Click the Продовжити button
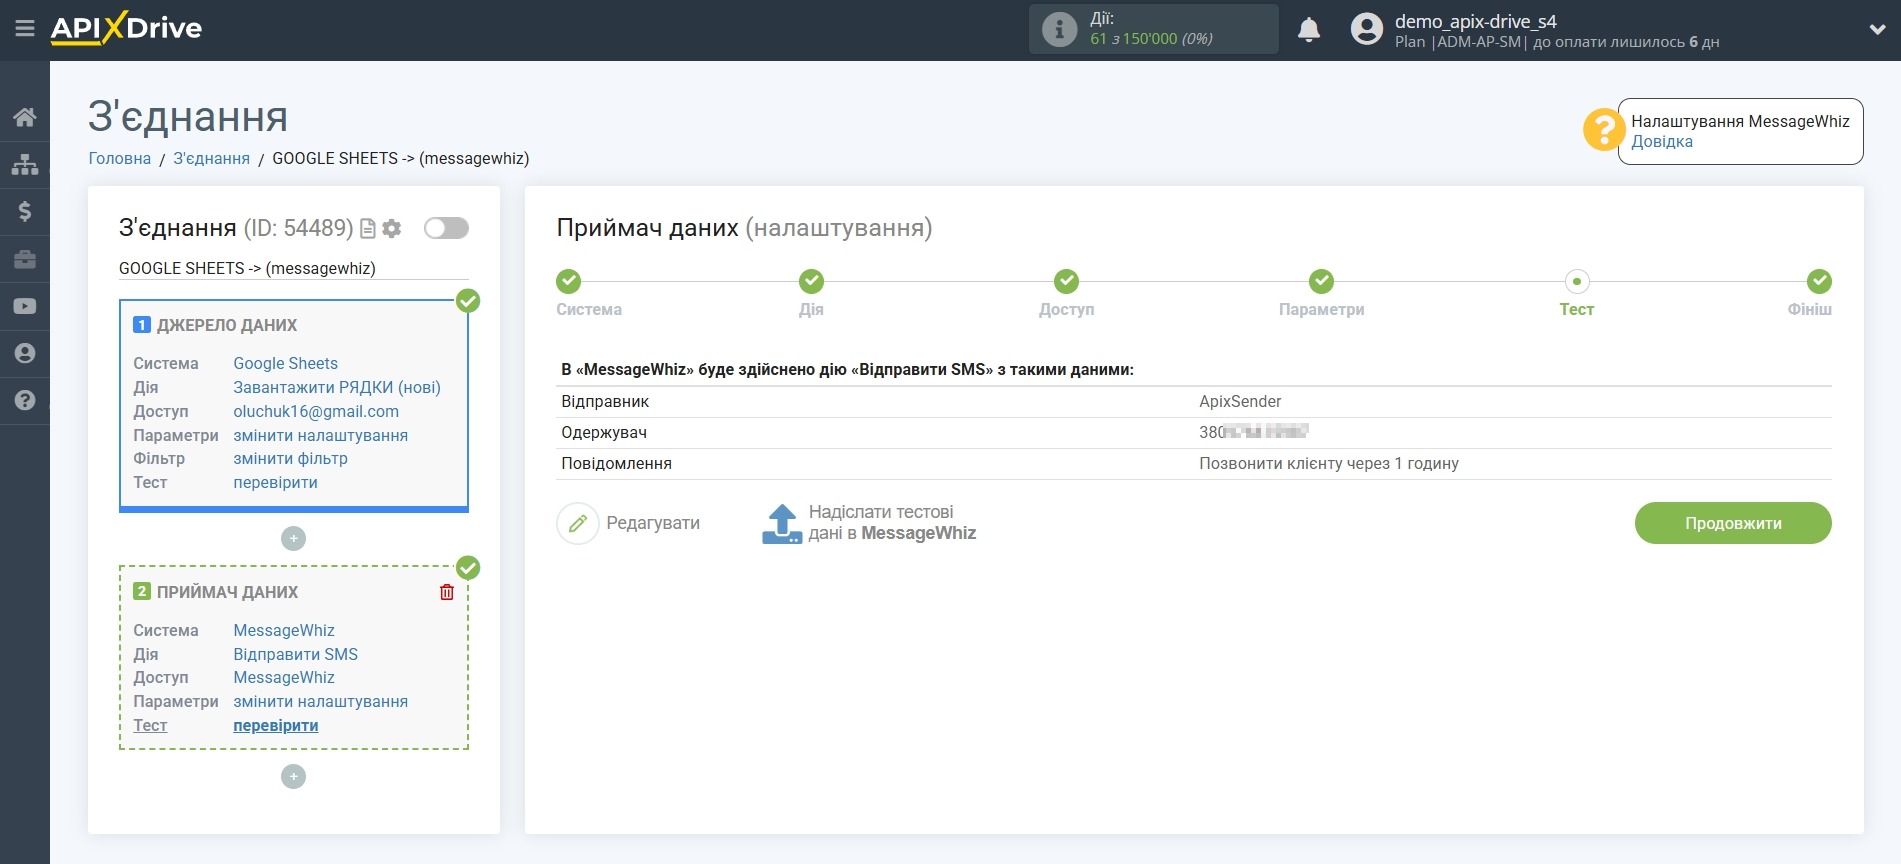This screenshot has width=1901, height=864. click(x=1733, y=523)
